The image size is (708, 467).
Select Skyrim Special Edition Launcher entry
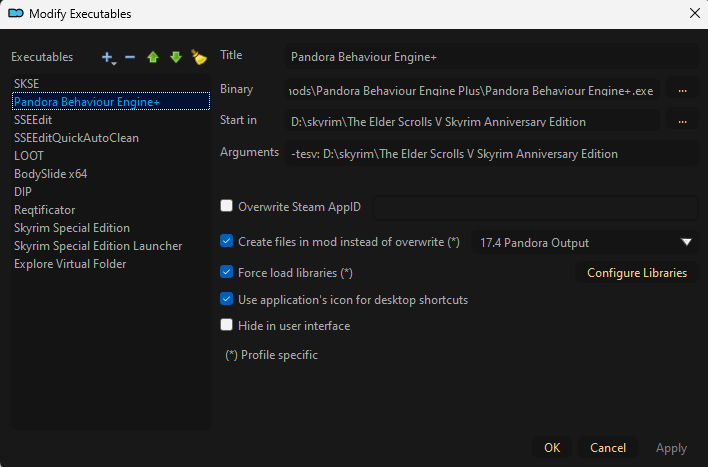[x=111, y=246]
